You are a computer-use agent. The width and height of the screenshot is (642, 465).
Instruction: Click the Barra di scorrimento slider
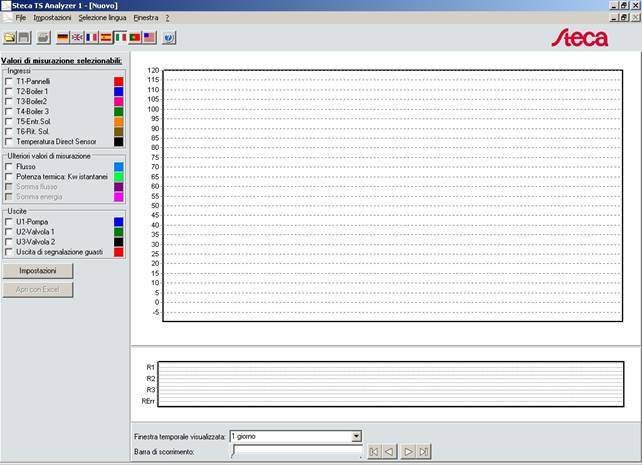pyautogui.click(x=297, y=451)
